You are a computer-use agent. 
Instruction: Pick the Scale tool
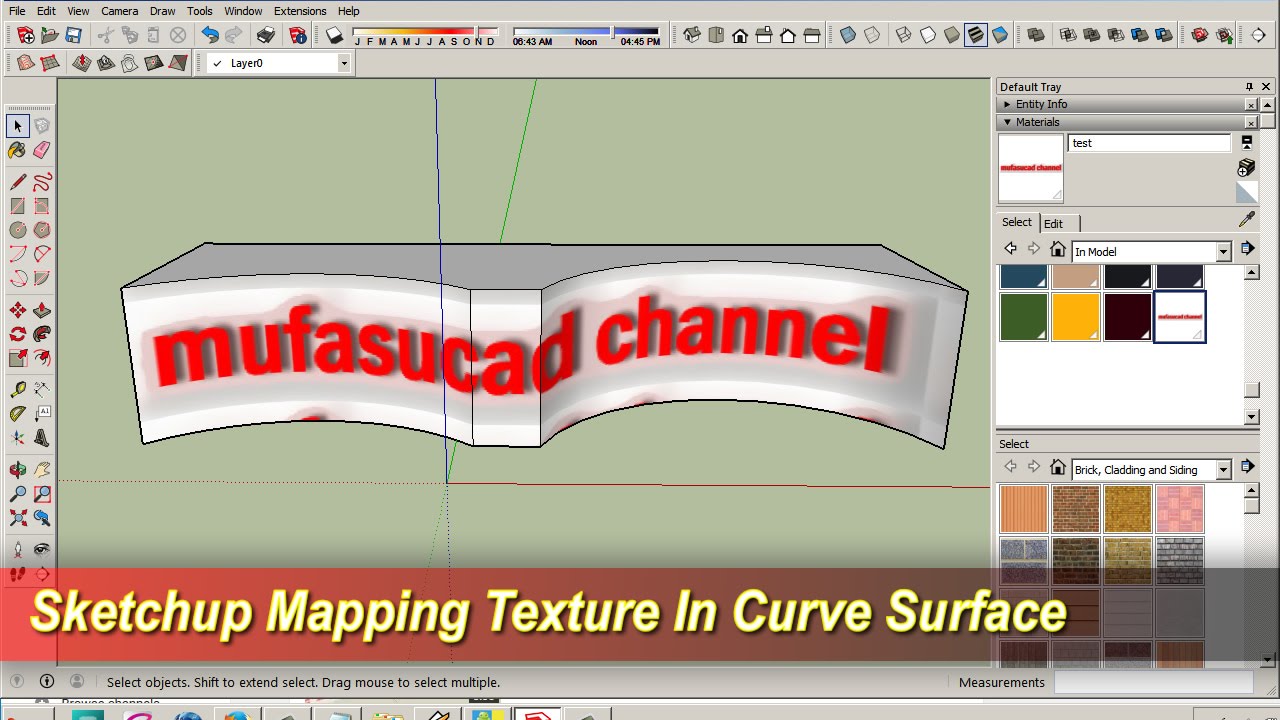pyautogui.click(x=18, y=358)
